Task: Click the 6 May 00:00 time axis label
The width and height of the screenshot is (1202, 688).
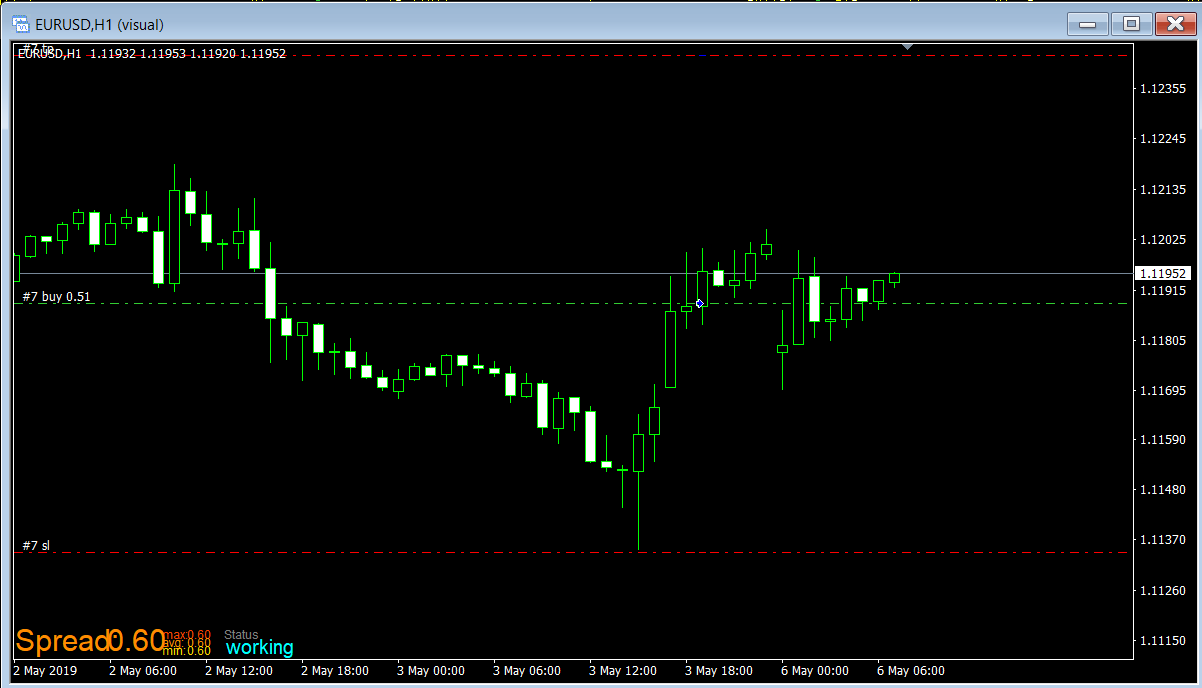Action: (x=814, y=671)
